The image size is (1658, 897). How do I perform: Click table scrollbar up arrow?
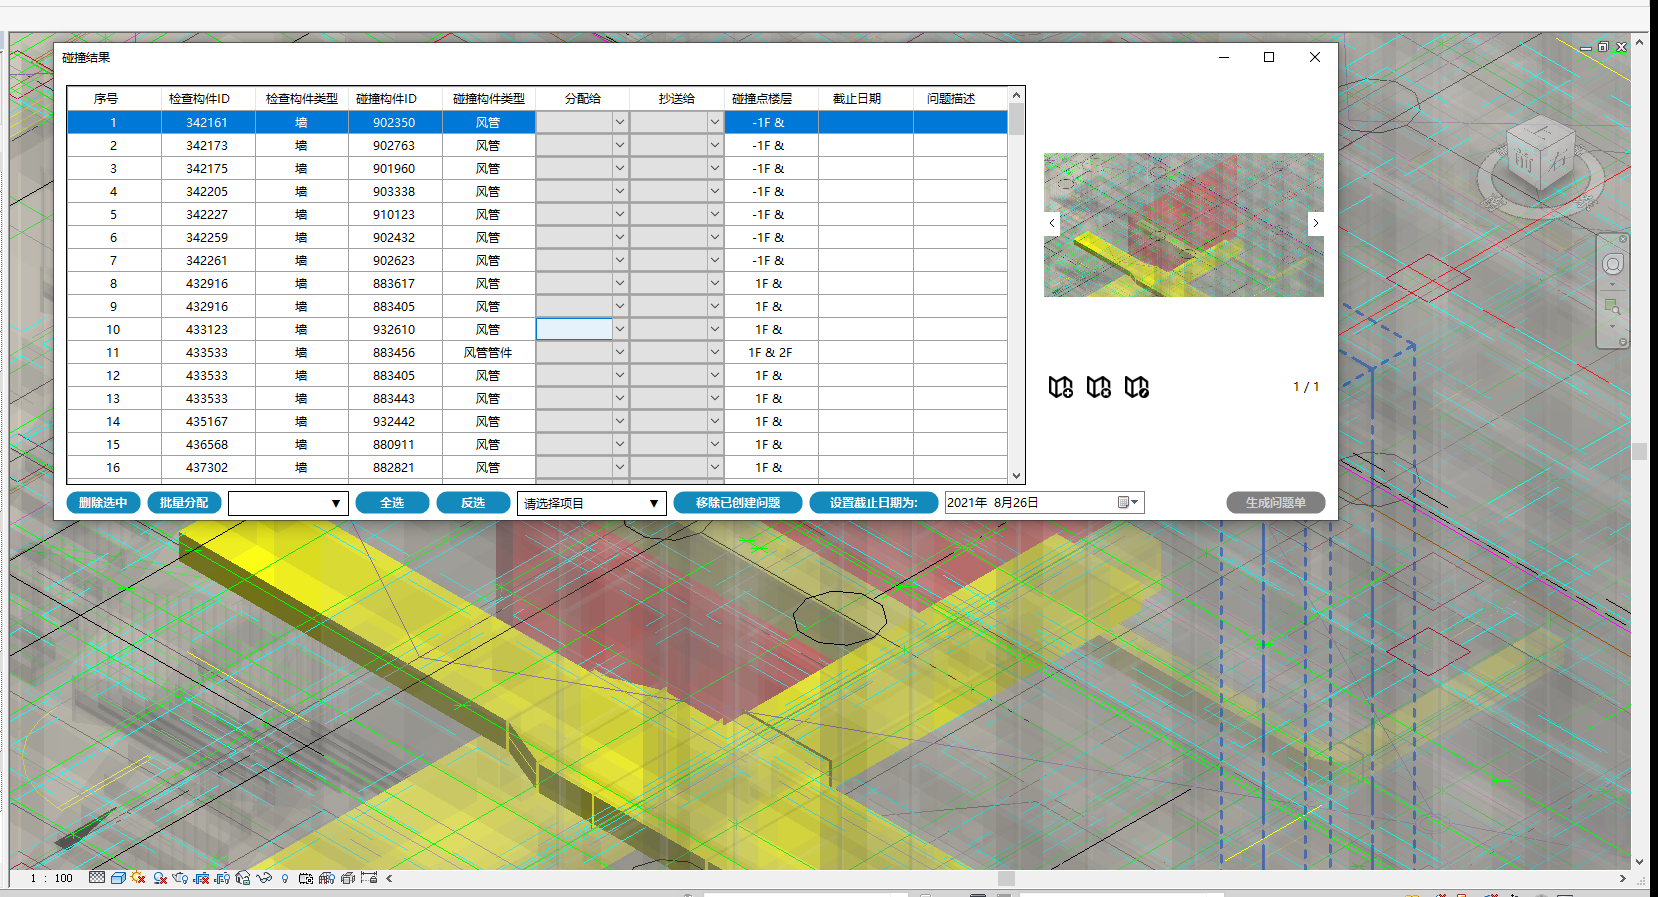(x=1016, y=96)
